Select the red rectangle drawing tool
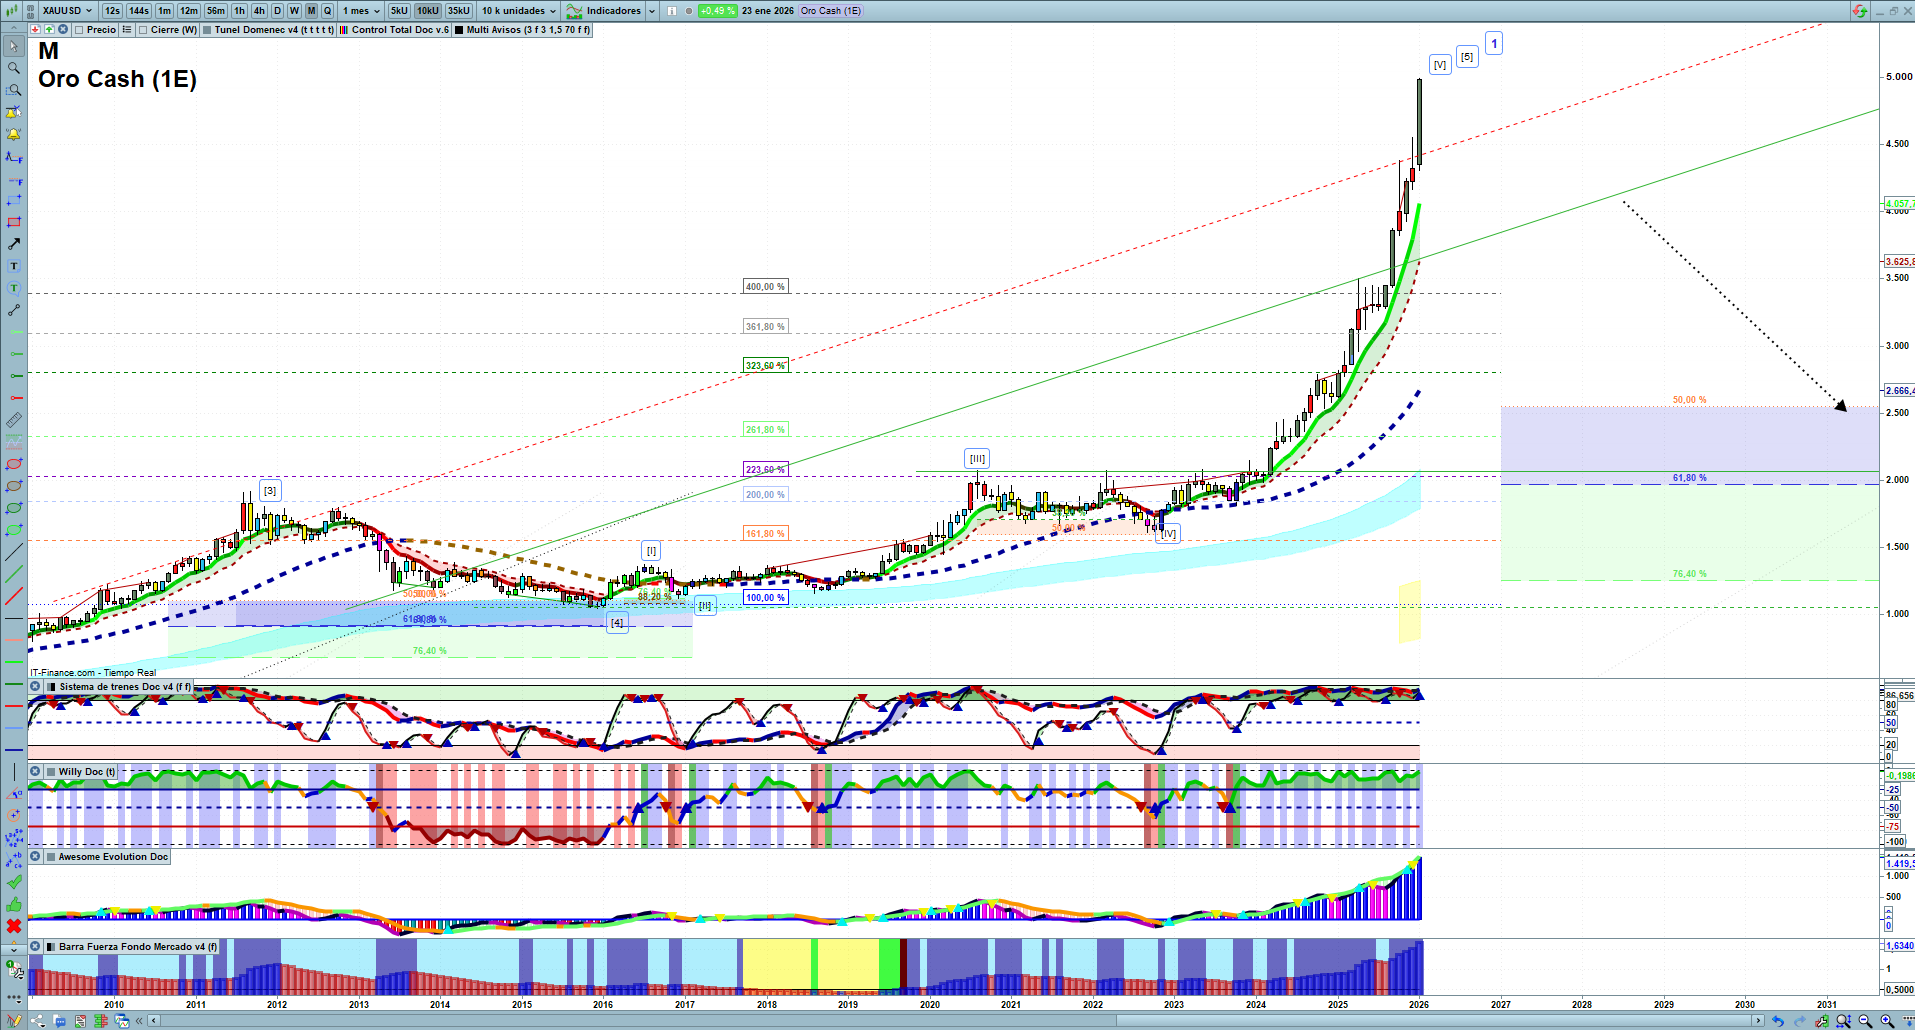The width and height of the screenshot is (1915, 1030). pyautogui.click(x=14, y=222)
